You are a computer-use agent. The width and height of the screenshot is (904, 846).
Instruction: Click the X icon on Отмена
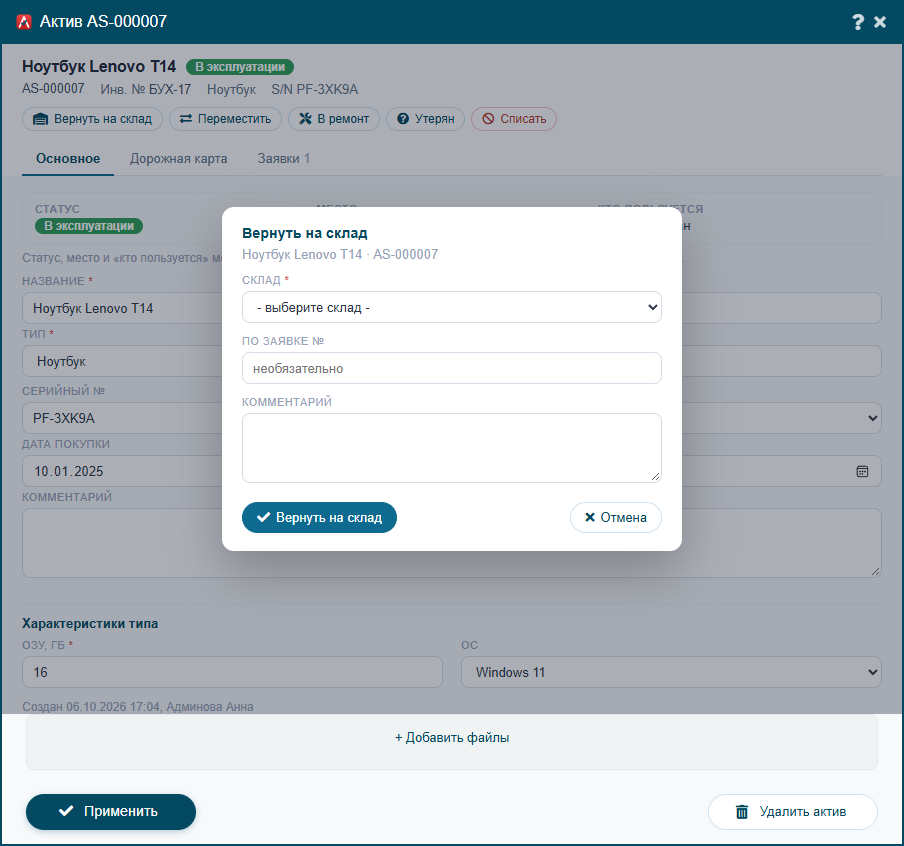click(x=590, y=517)
